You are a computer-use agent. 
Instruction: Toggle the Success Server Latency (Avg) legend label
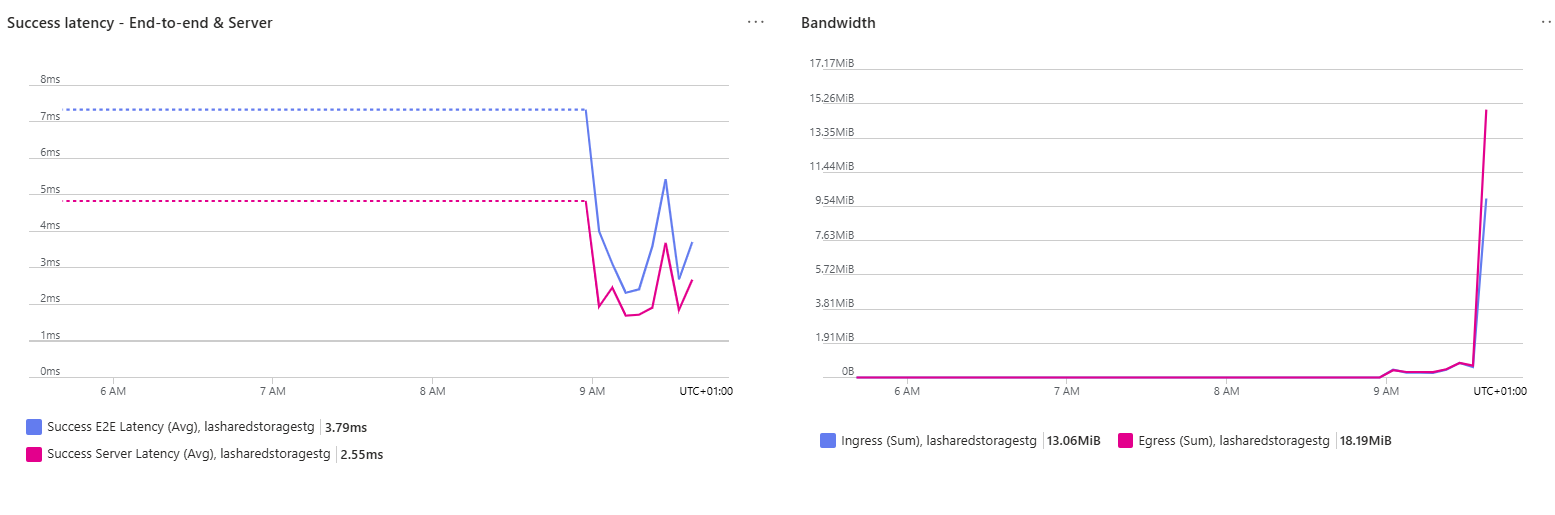[x=188, y=454]
